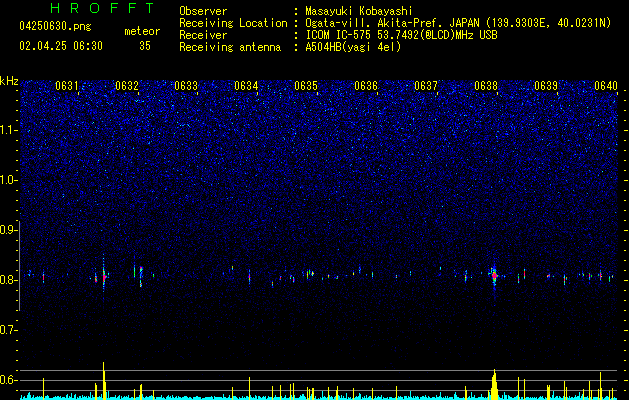Click the 0634 time marker
The image size is (629, 400).
(246, 86)
